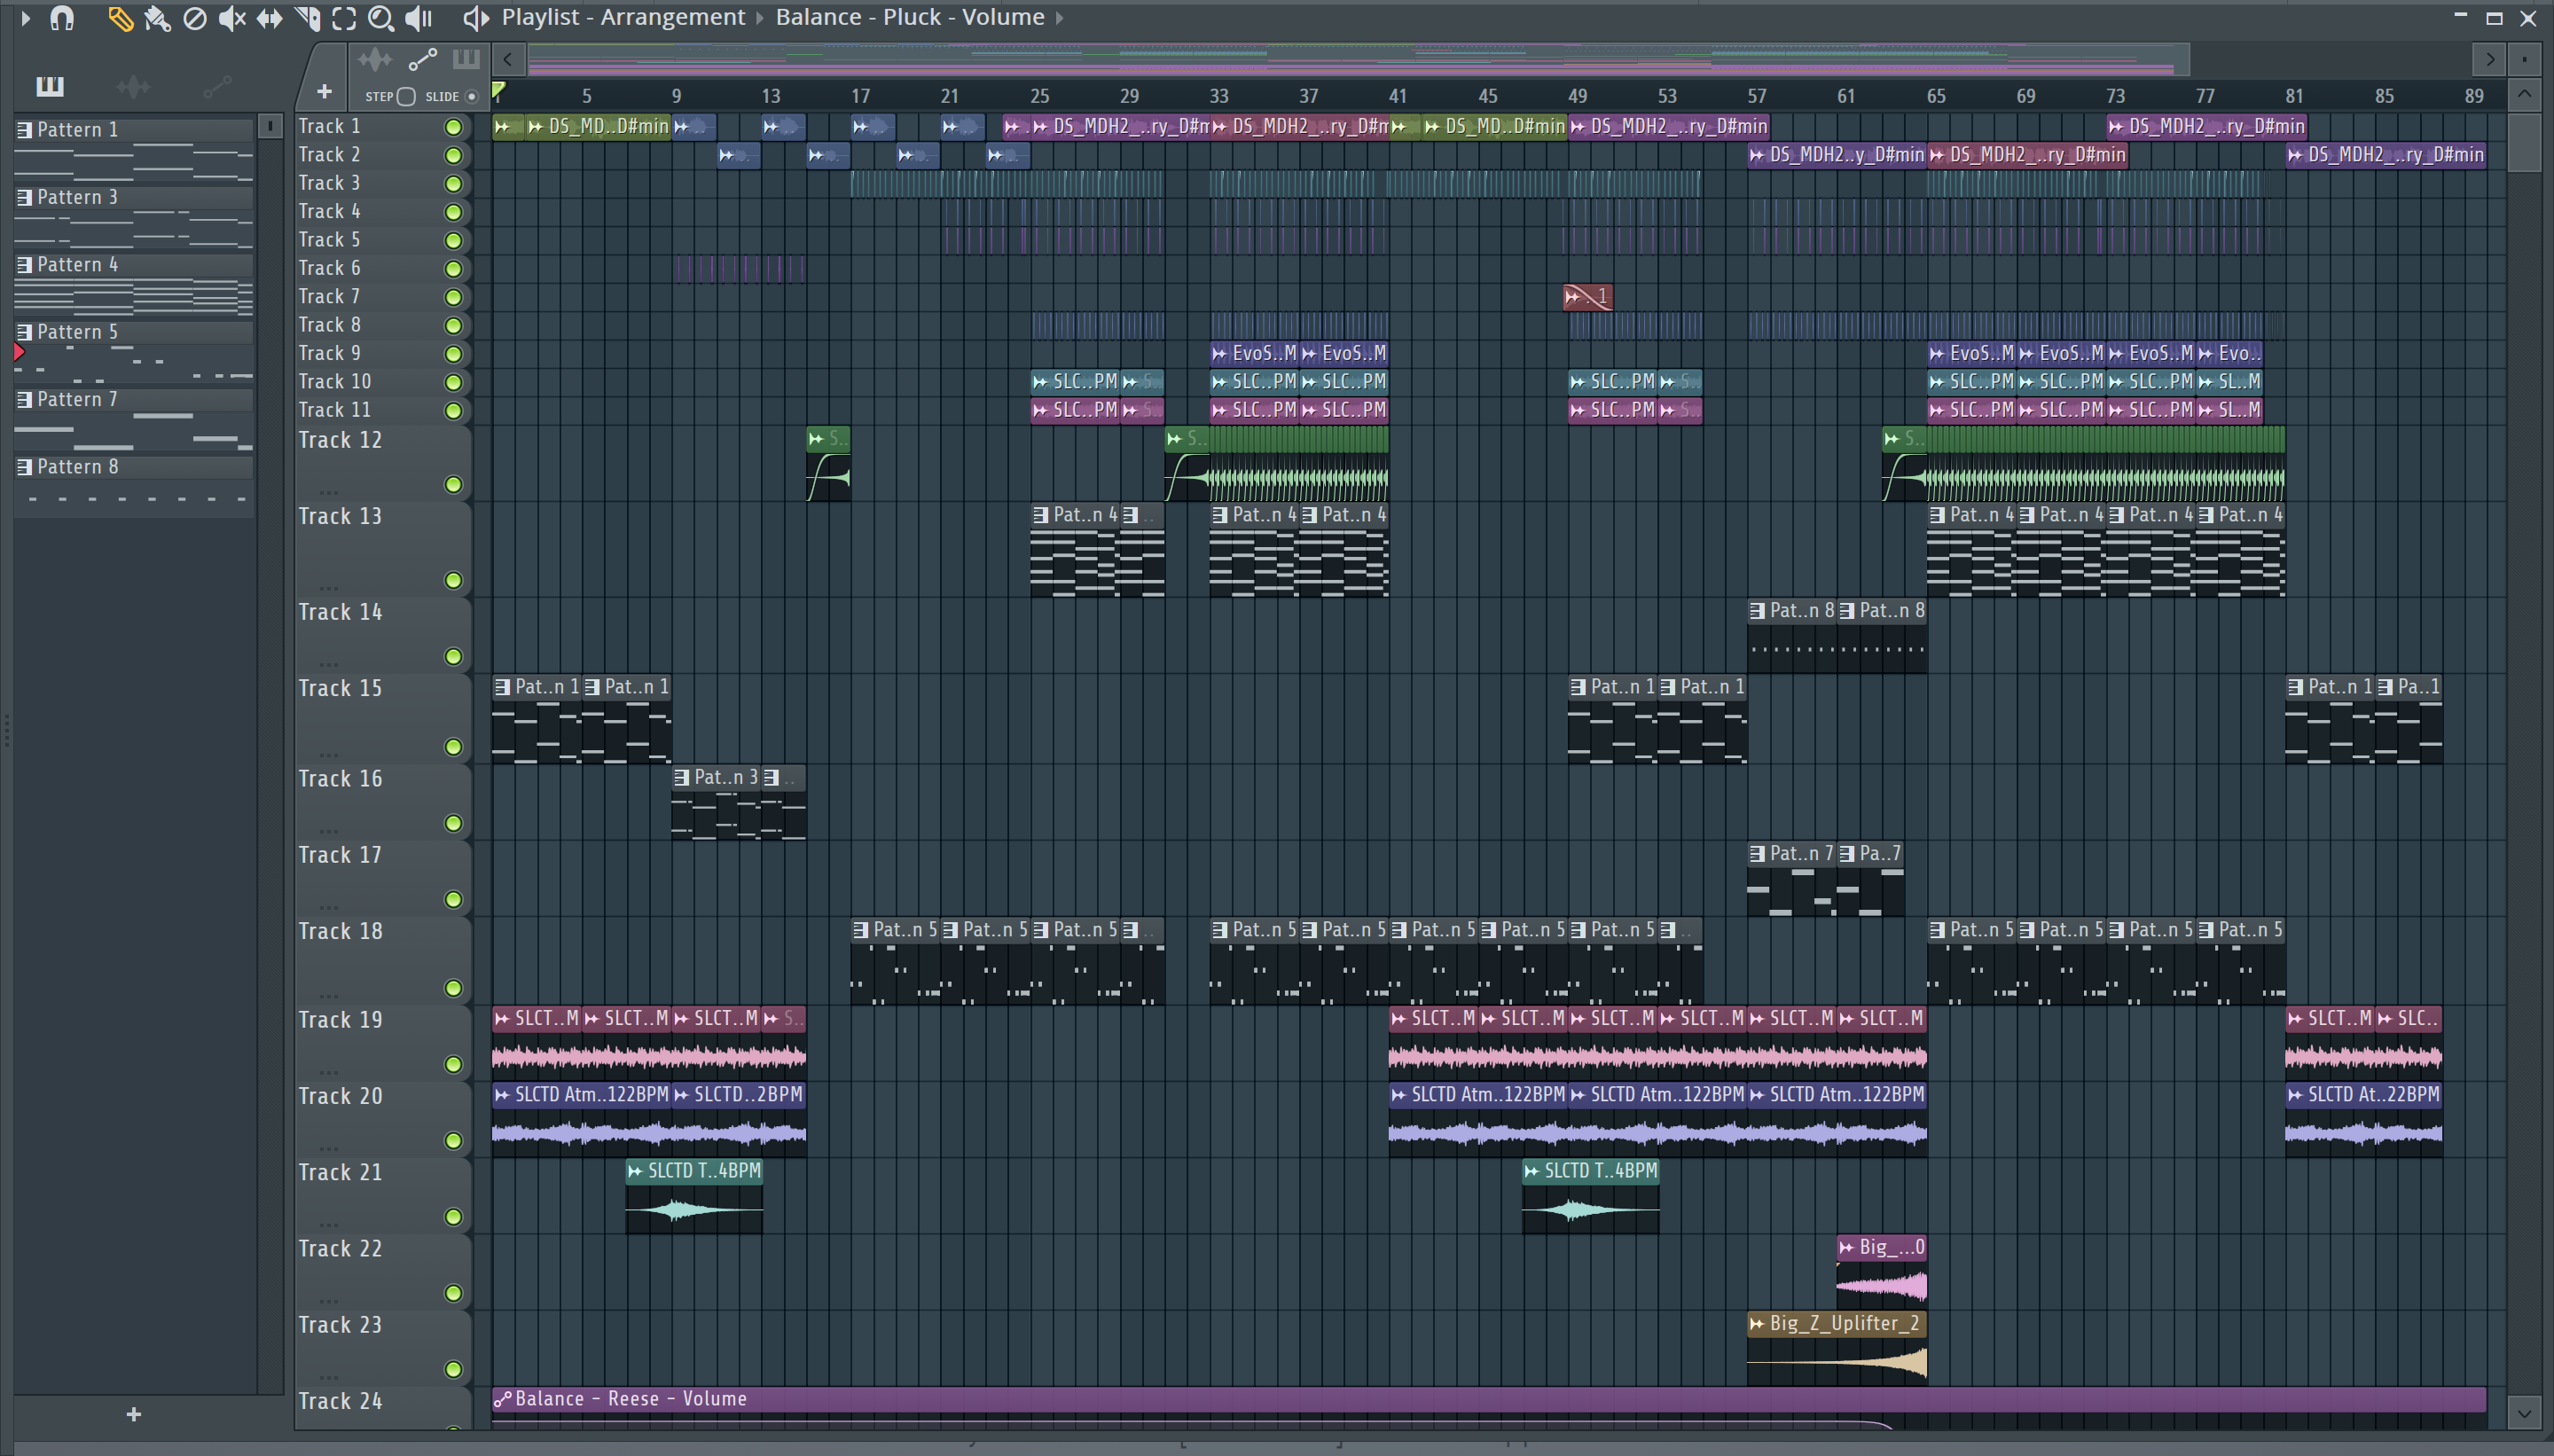Viewport: 2554px width, 1456px height.
Task: Select the Delete tool
Action: pyautogui.click(x=195, y=18)
